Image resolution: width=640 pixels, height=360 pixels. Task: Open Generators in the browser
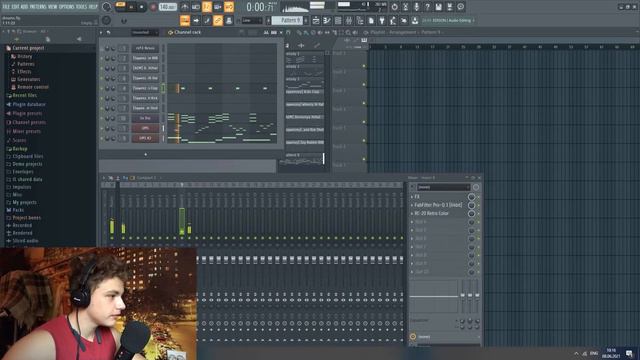click(x=28, y=79)
